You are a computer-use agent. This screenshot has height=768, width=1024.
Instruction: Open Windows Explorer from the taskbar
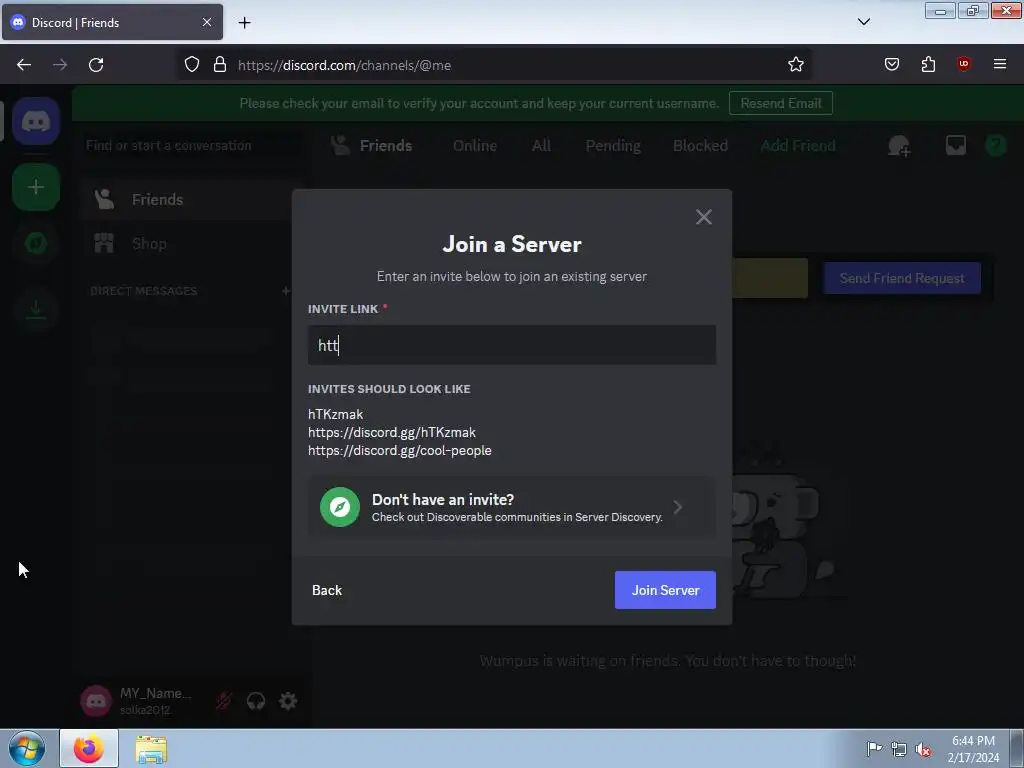pos(151,749)
